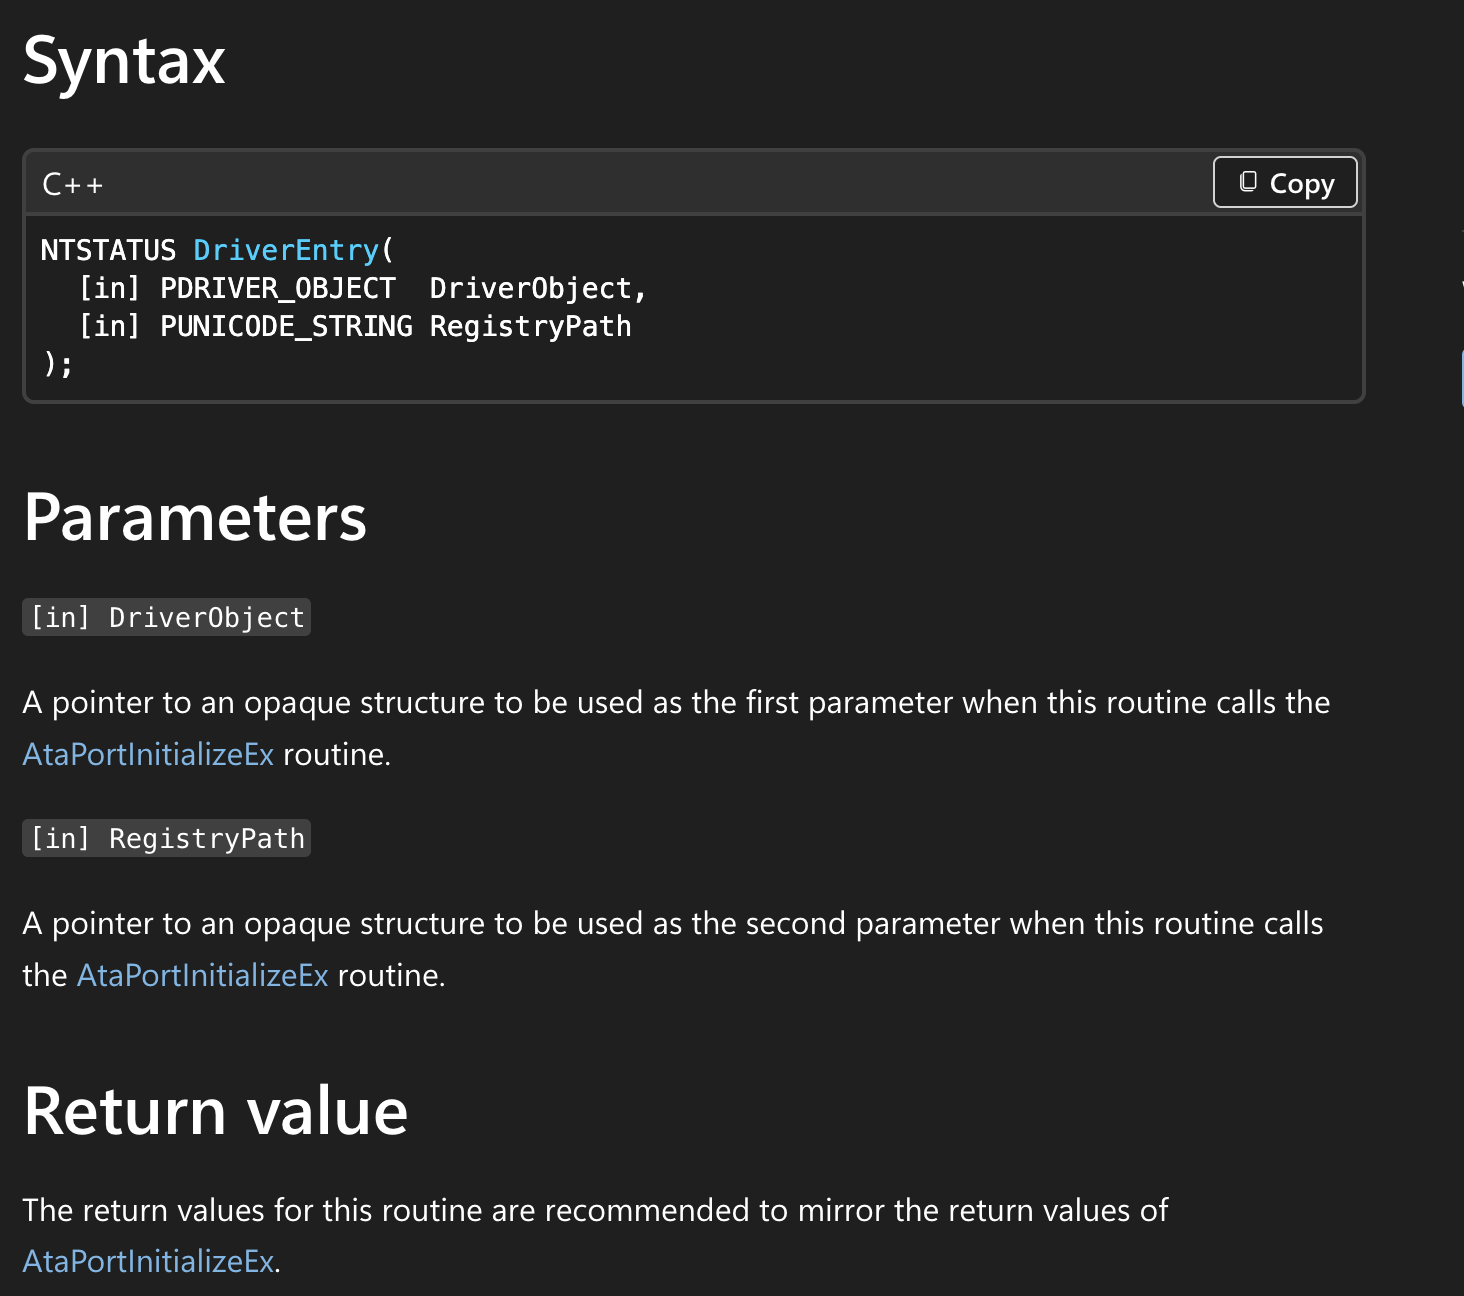The width and height of the screenshot is (1464, 1296).
Task: Click PUNICODE_STRING type in code block
Action: point(287,327)
